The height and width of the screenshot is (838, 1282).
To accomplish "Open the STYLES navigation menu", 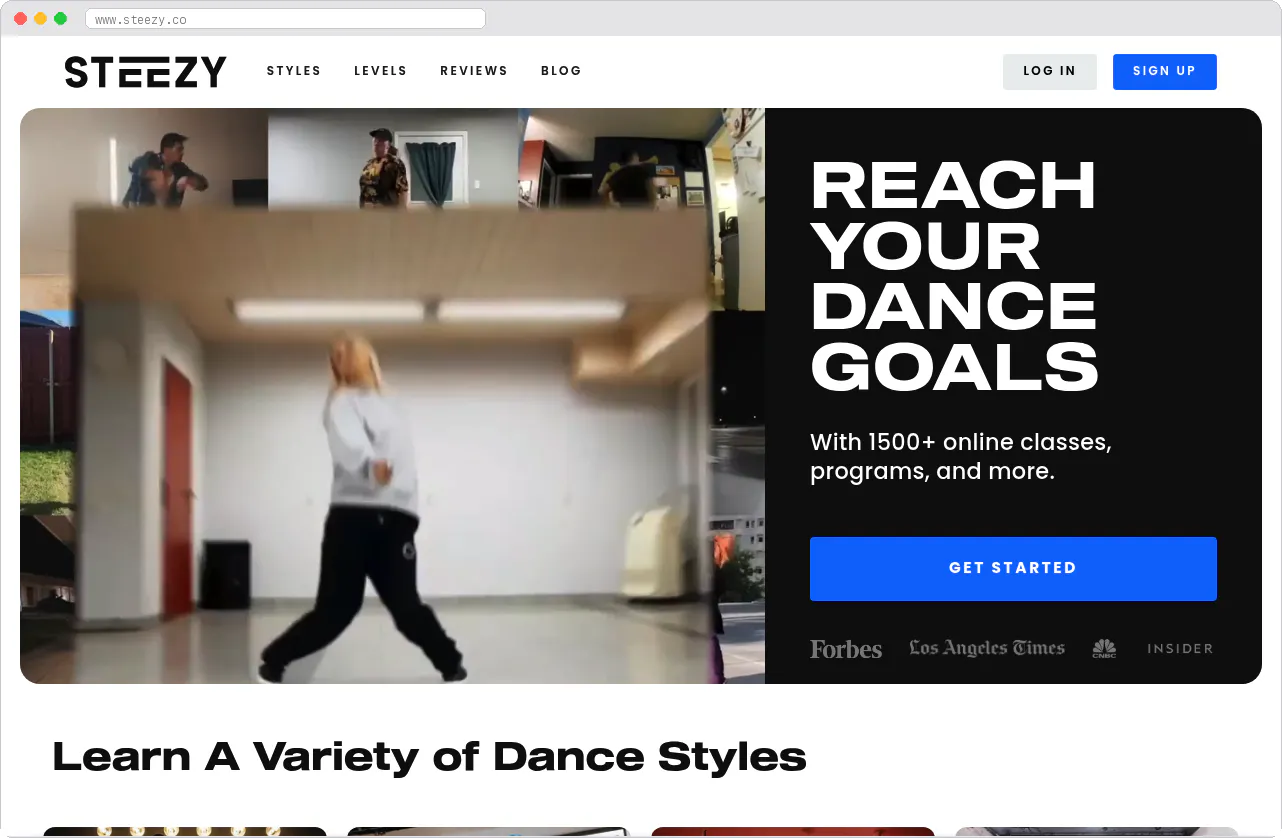I will click(x=293, y=71).
